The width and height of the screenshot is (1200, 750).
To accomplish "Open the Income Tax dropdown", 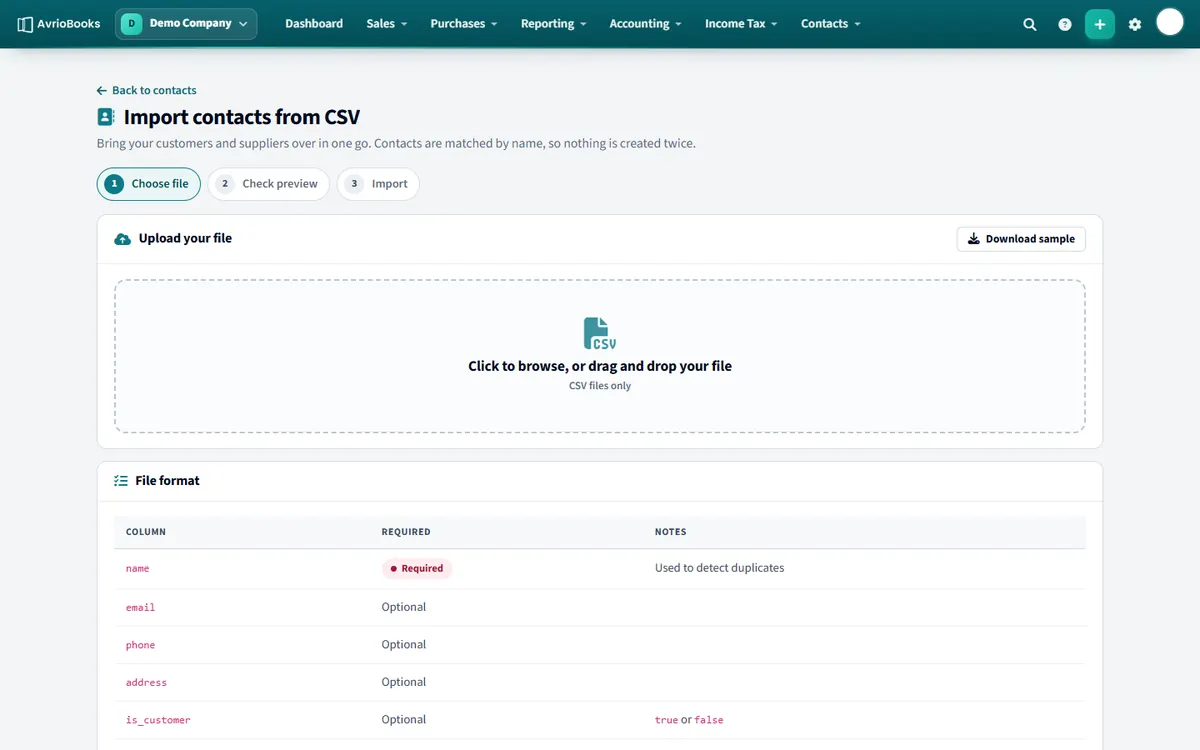I will [x=741, y=23].
